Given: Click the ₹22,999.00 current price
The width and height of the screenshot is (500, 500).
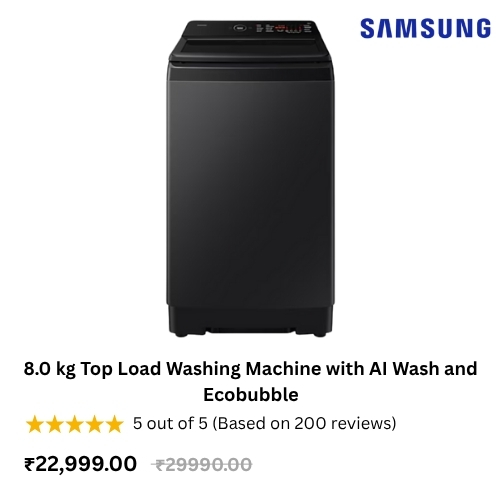Looking at the screenshot, I should 80,464.
